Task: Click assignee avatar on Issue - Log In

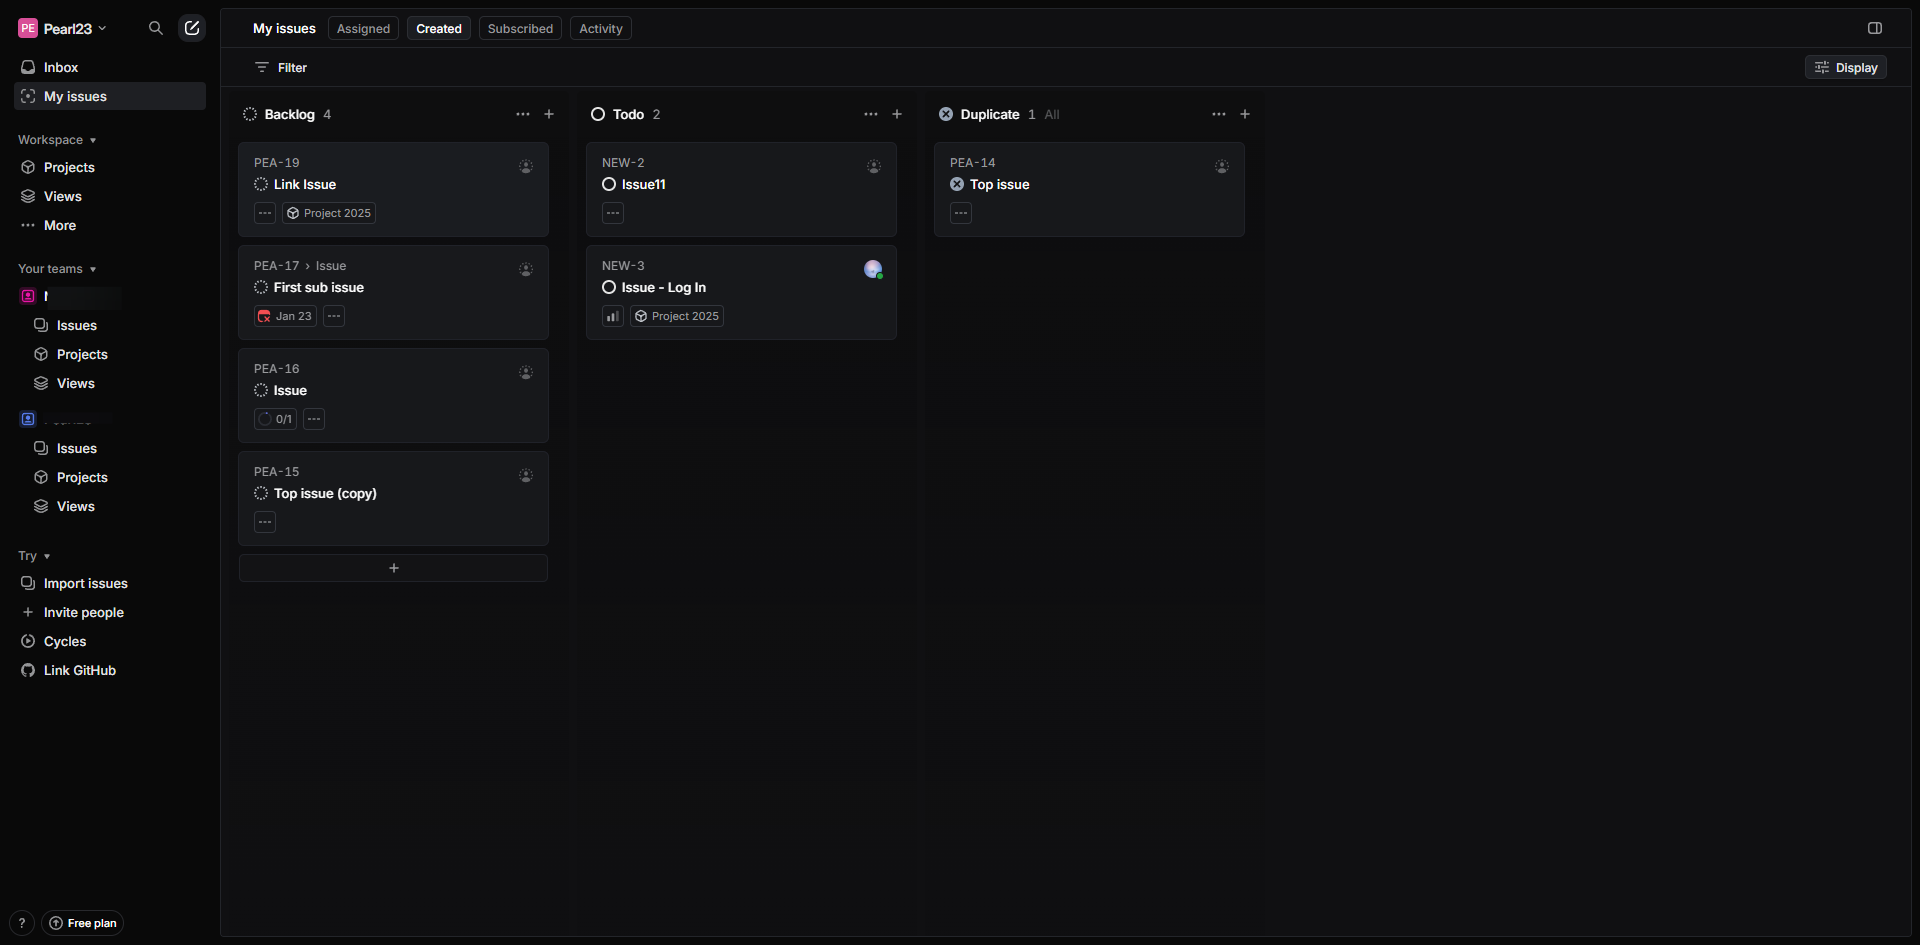Action: 873,269
